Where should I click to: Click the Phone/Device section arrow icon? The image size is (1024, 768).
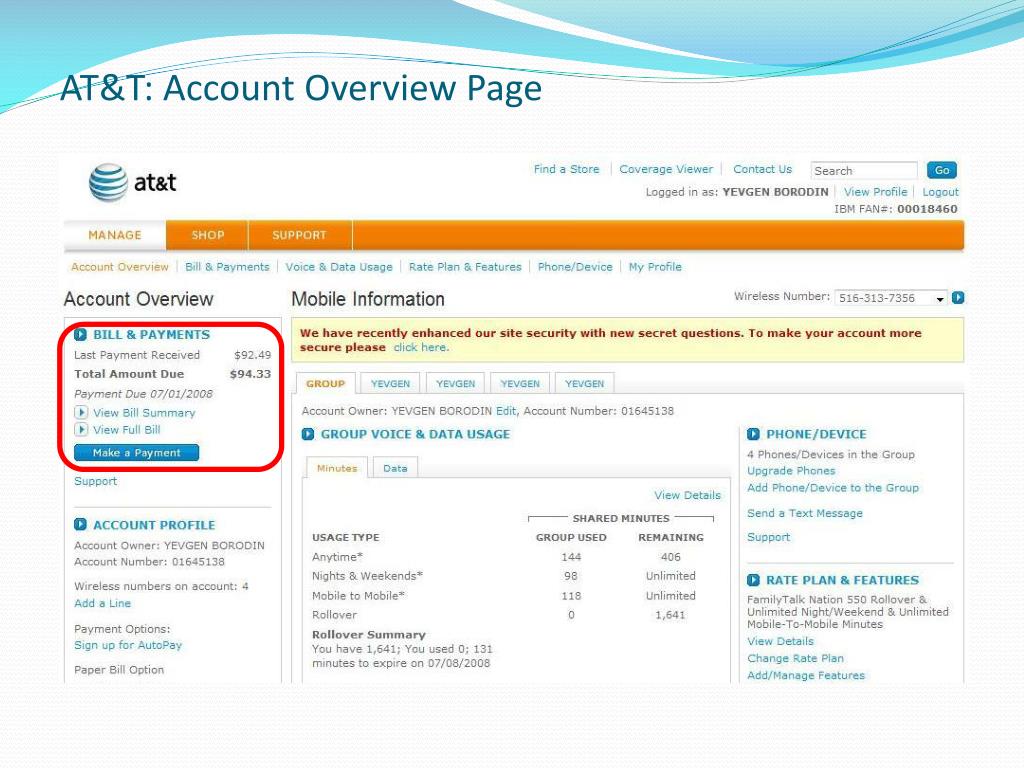754,434
